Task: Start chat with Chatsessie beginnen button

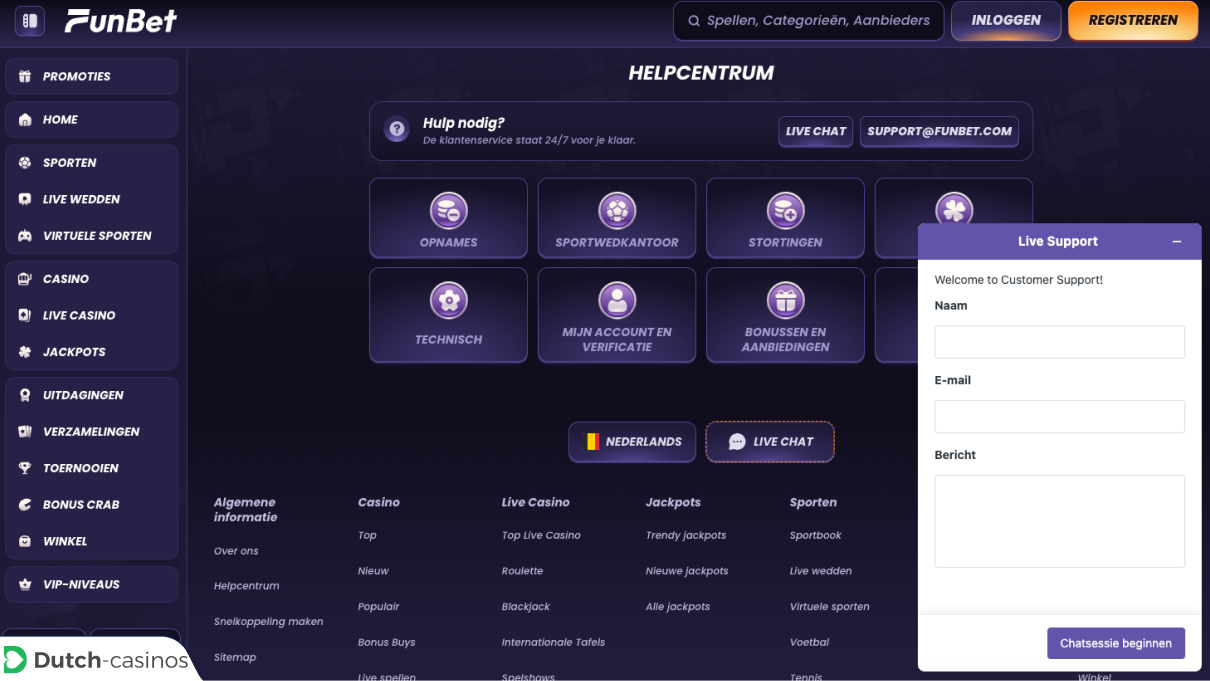Action: point(1116,643)
